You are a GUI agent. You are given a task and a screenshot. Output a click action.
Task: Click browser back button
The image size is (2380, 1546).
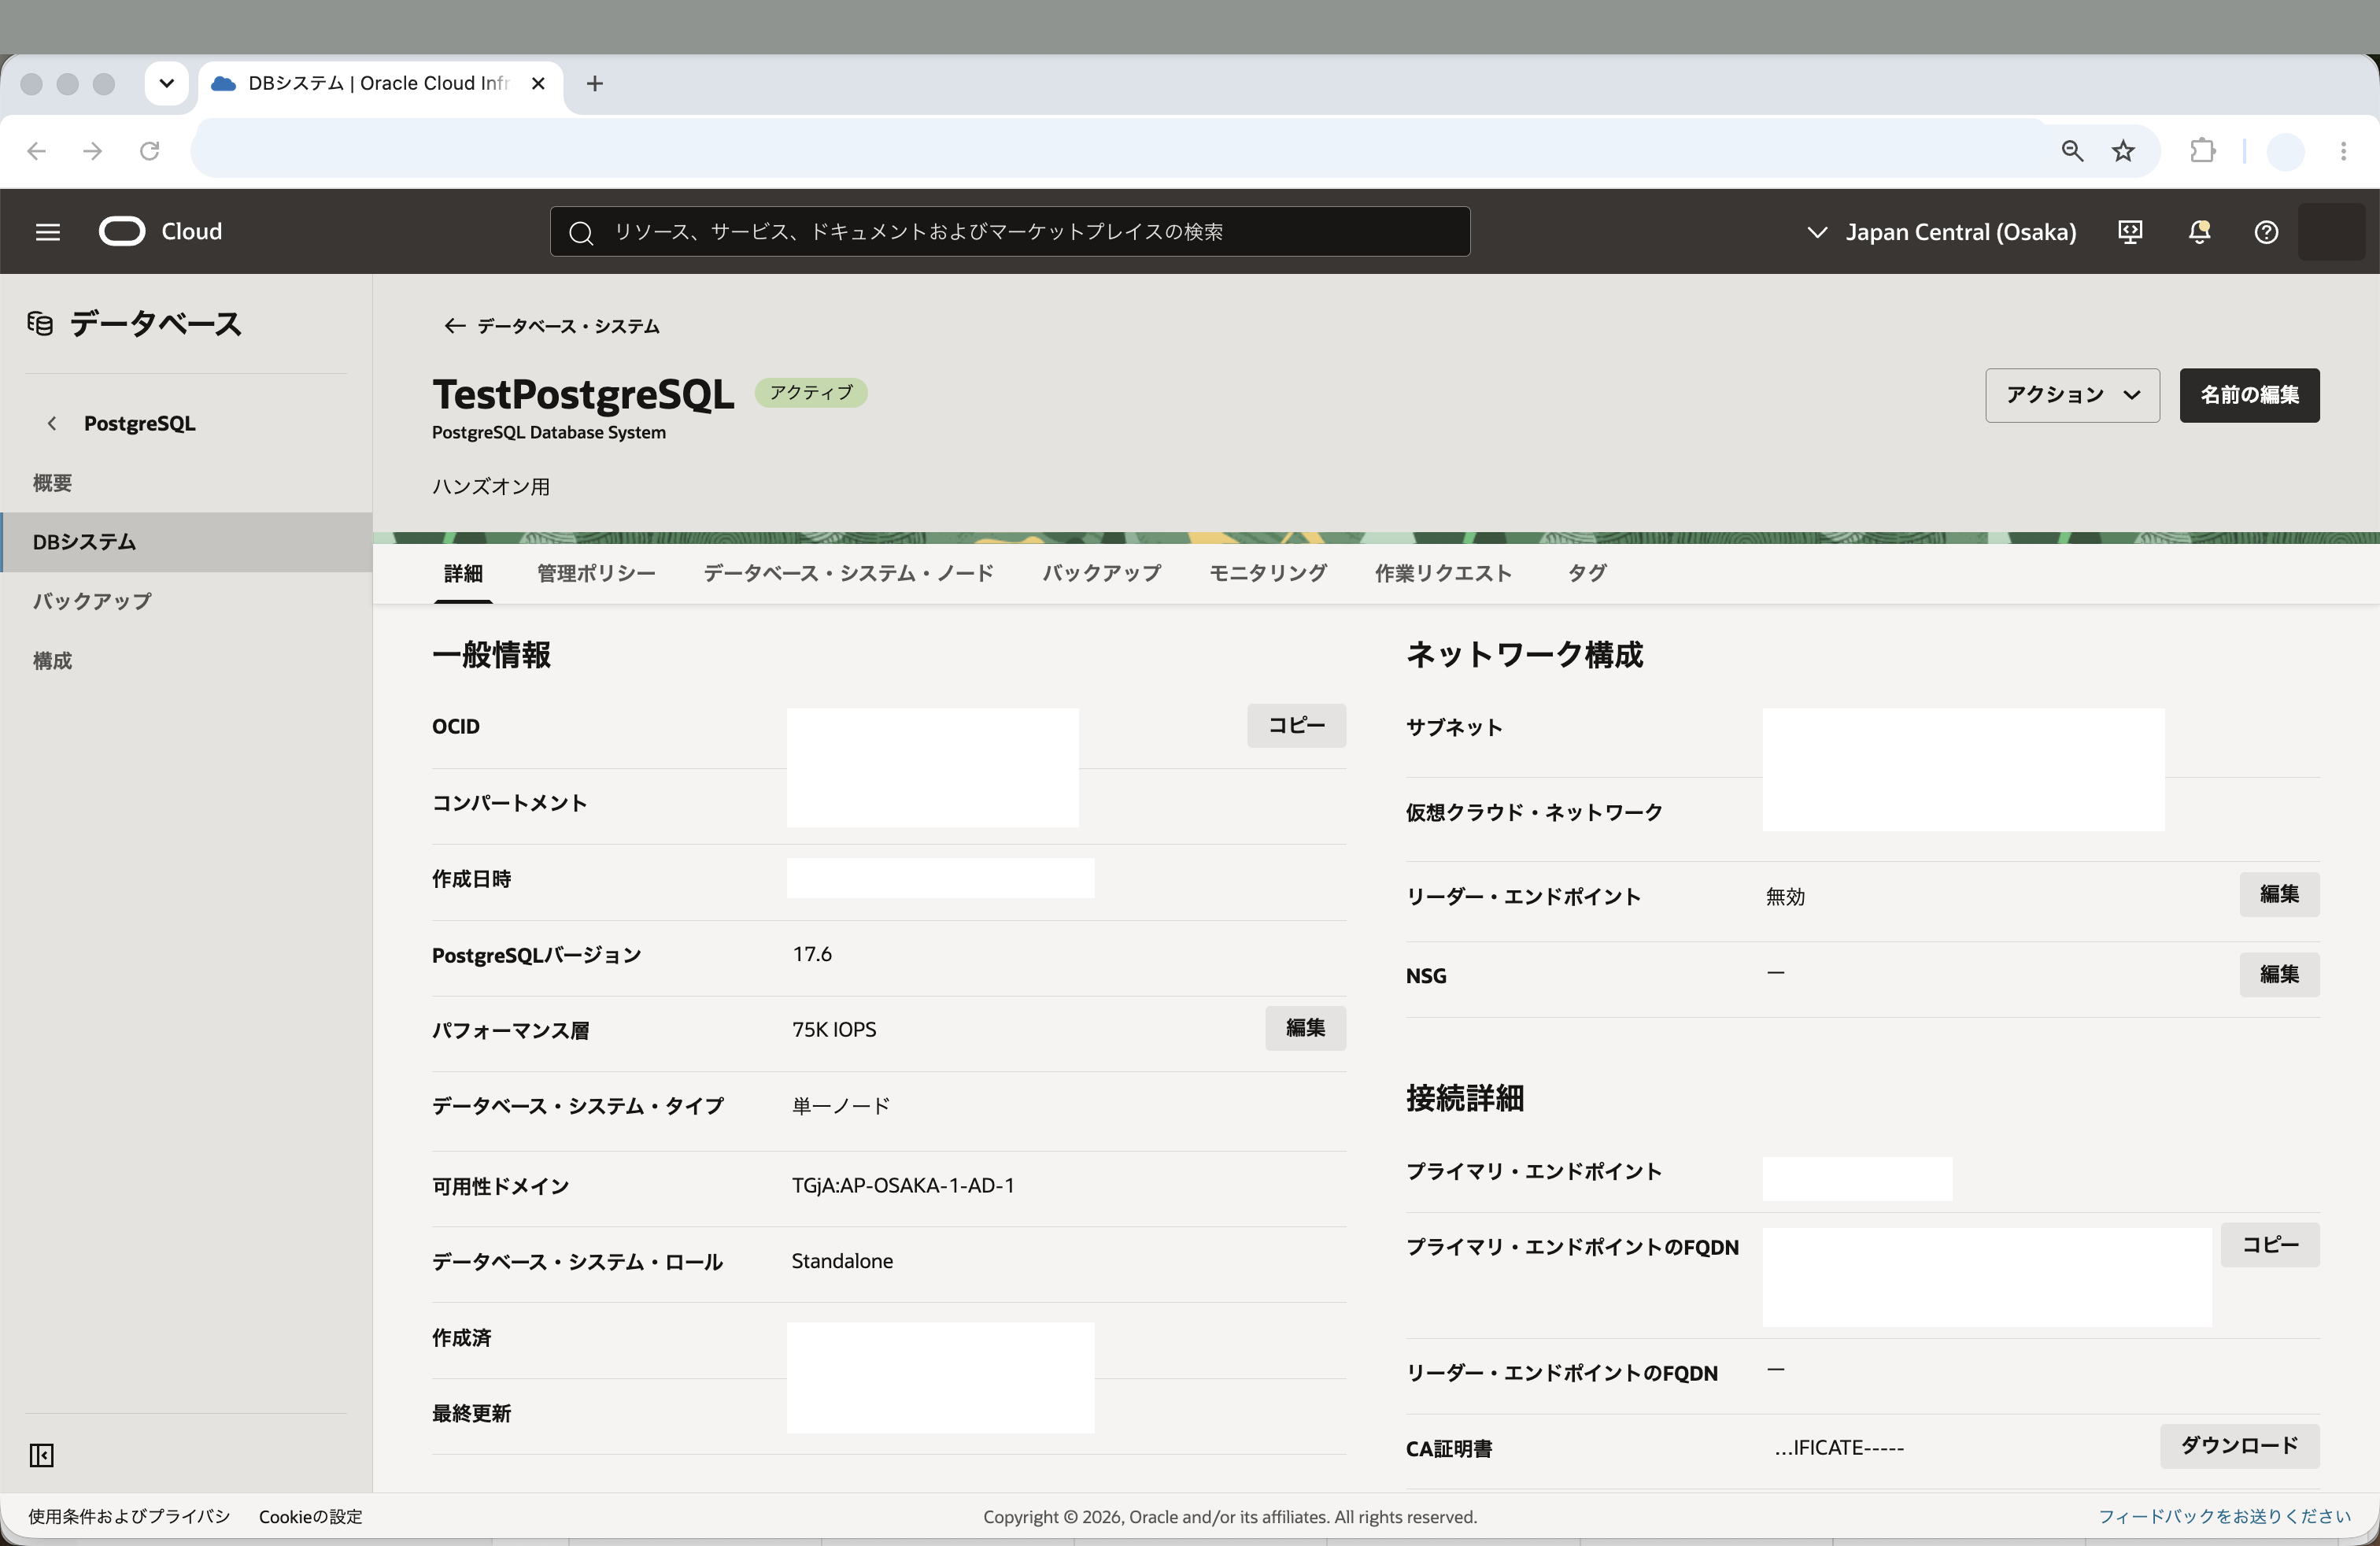point(37,151)
